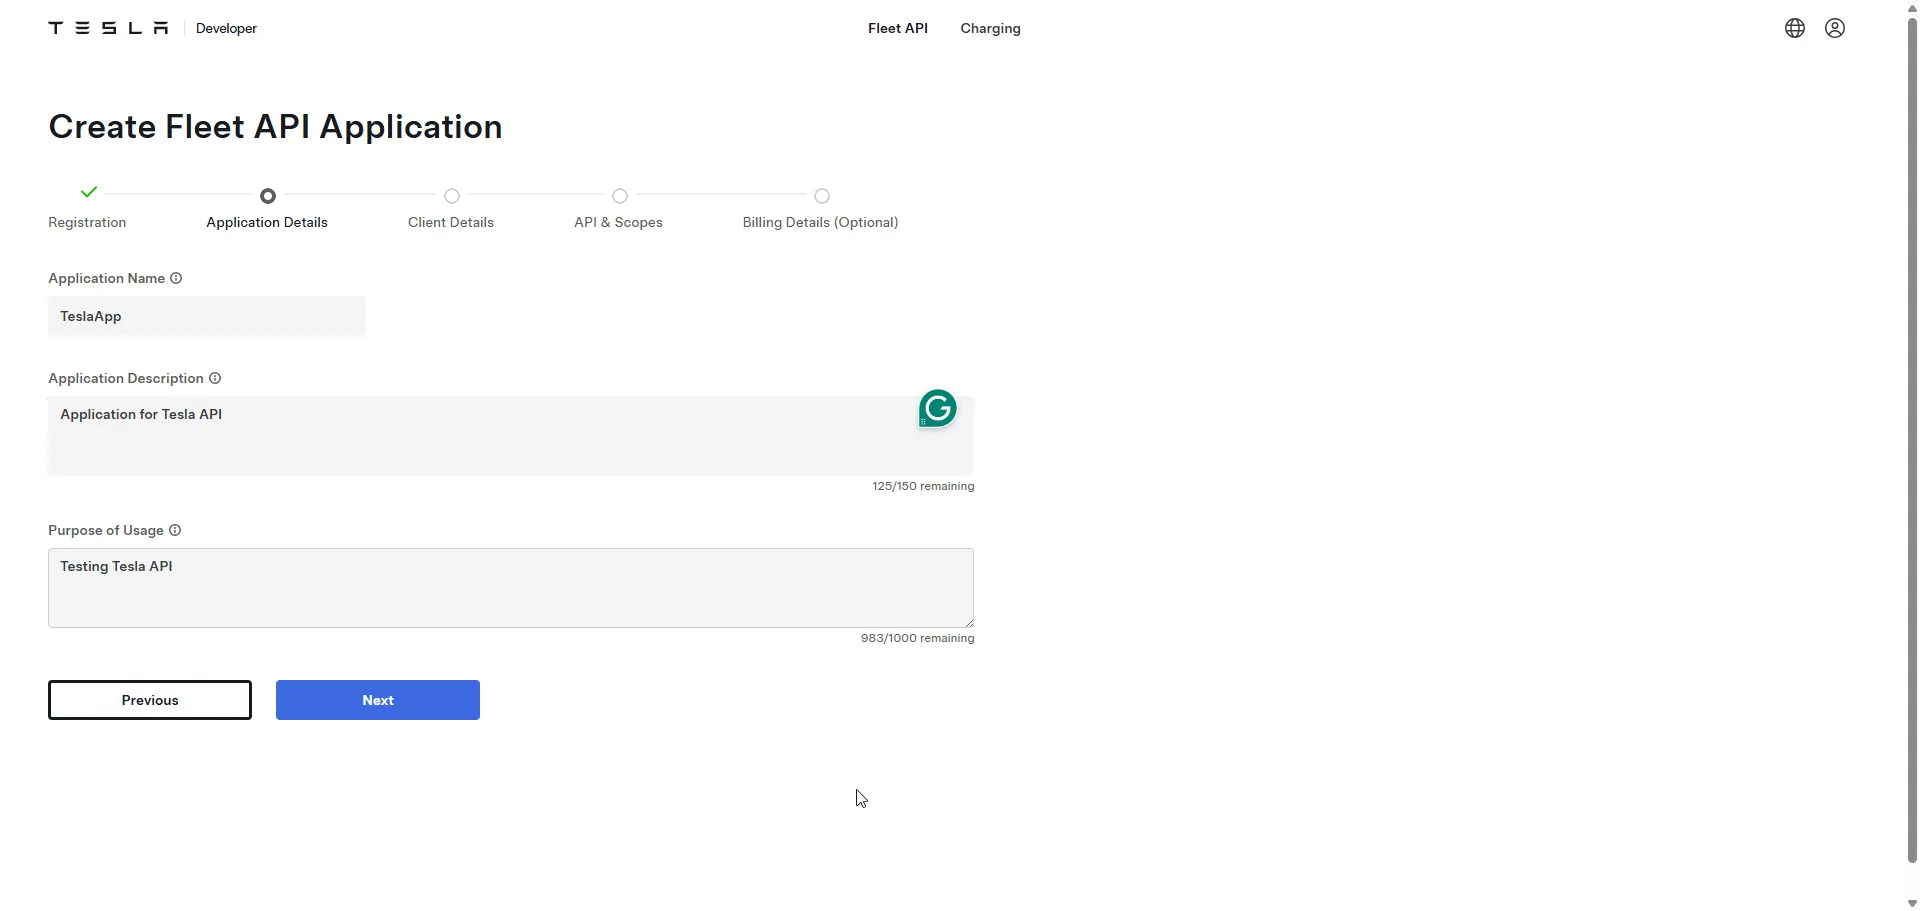This screenshot has width=1920, height=911.
Task: Click into the Application Name field
Action: coord(207,316)
